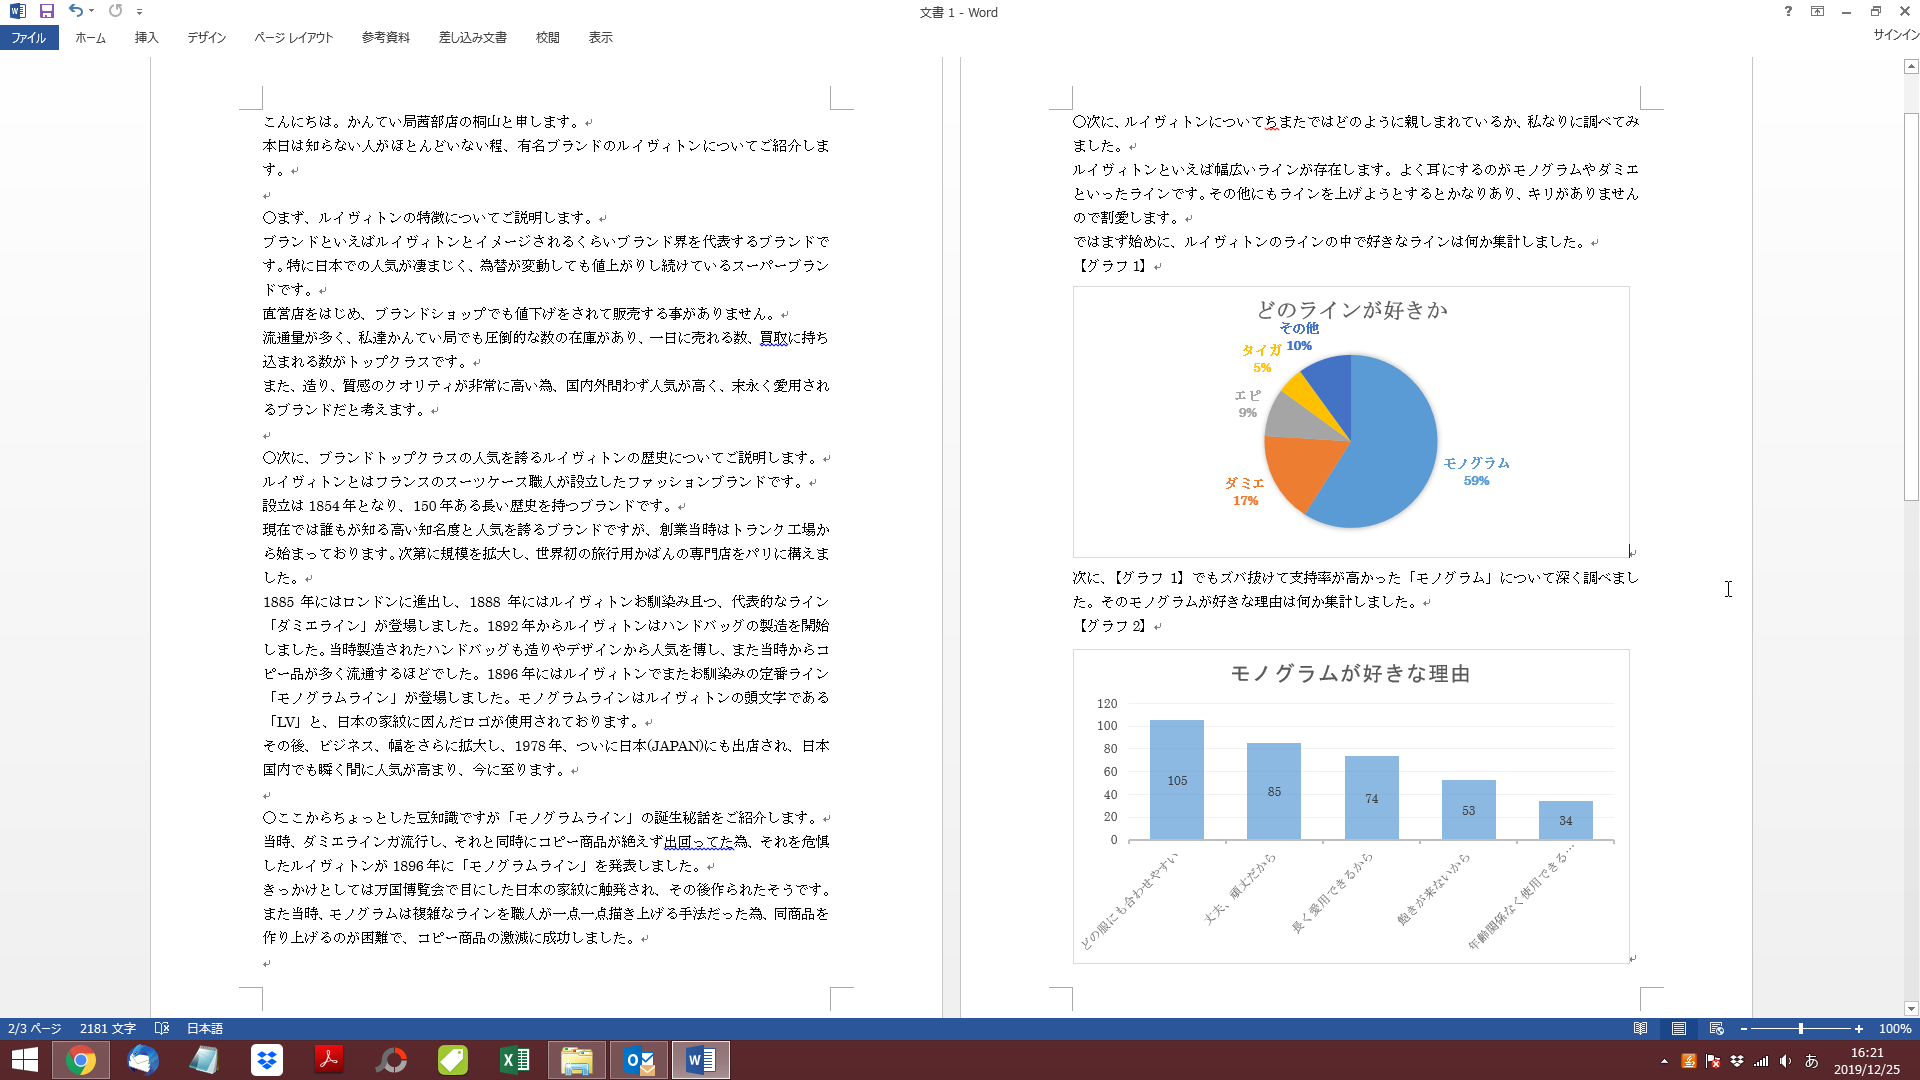Click the zoom in plus button
This screenshot has height=1080, width=1920.
click(1859, 1029)
